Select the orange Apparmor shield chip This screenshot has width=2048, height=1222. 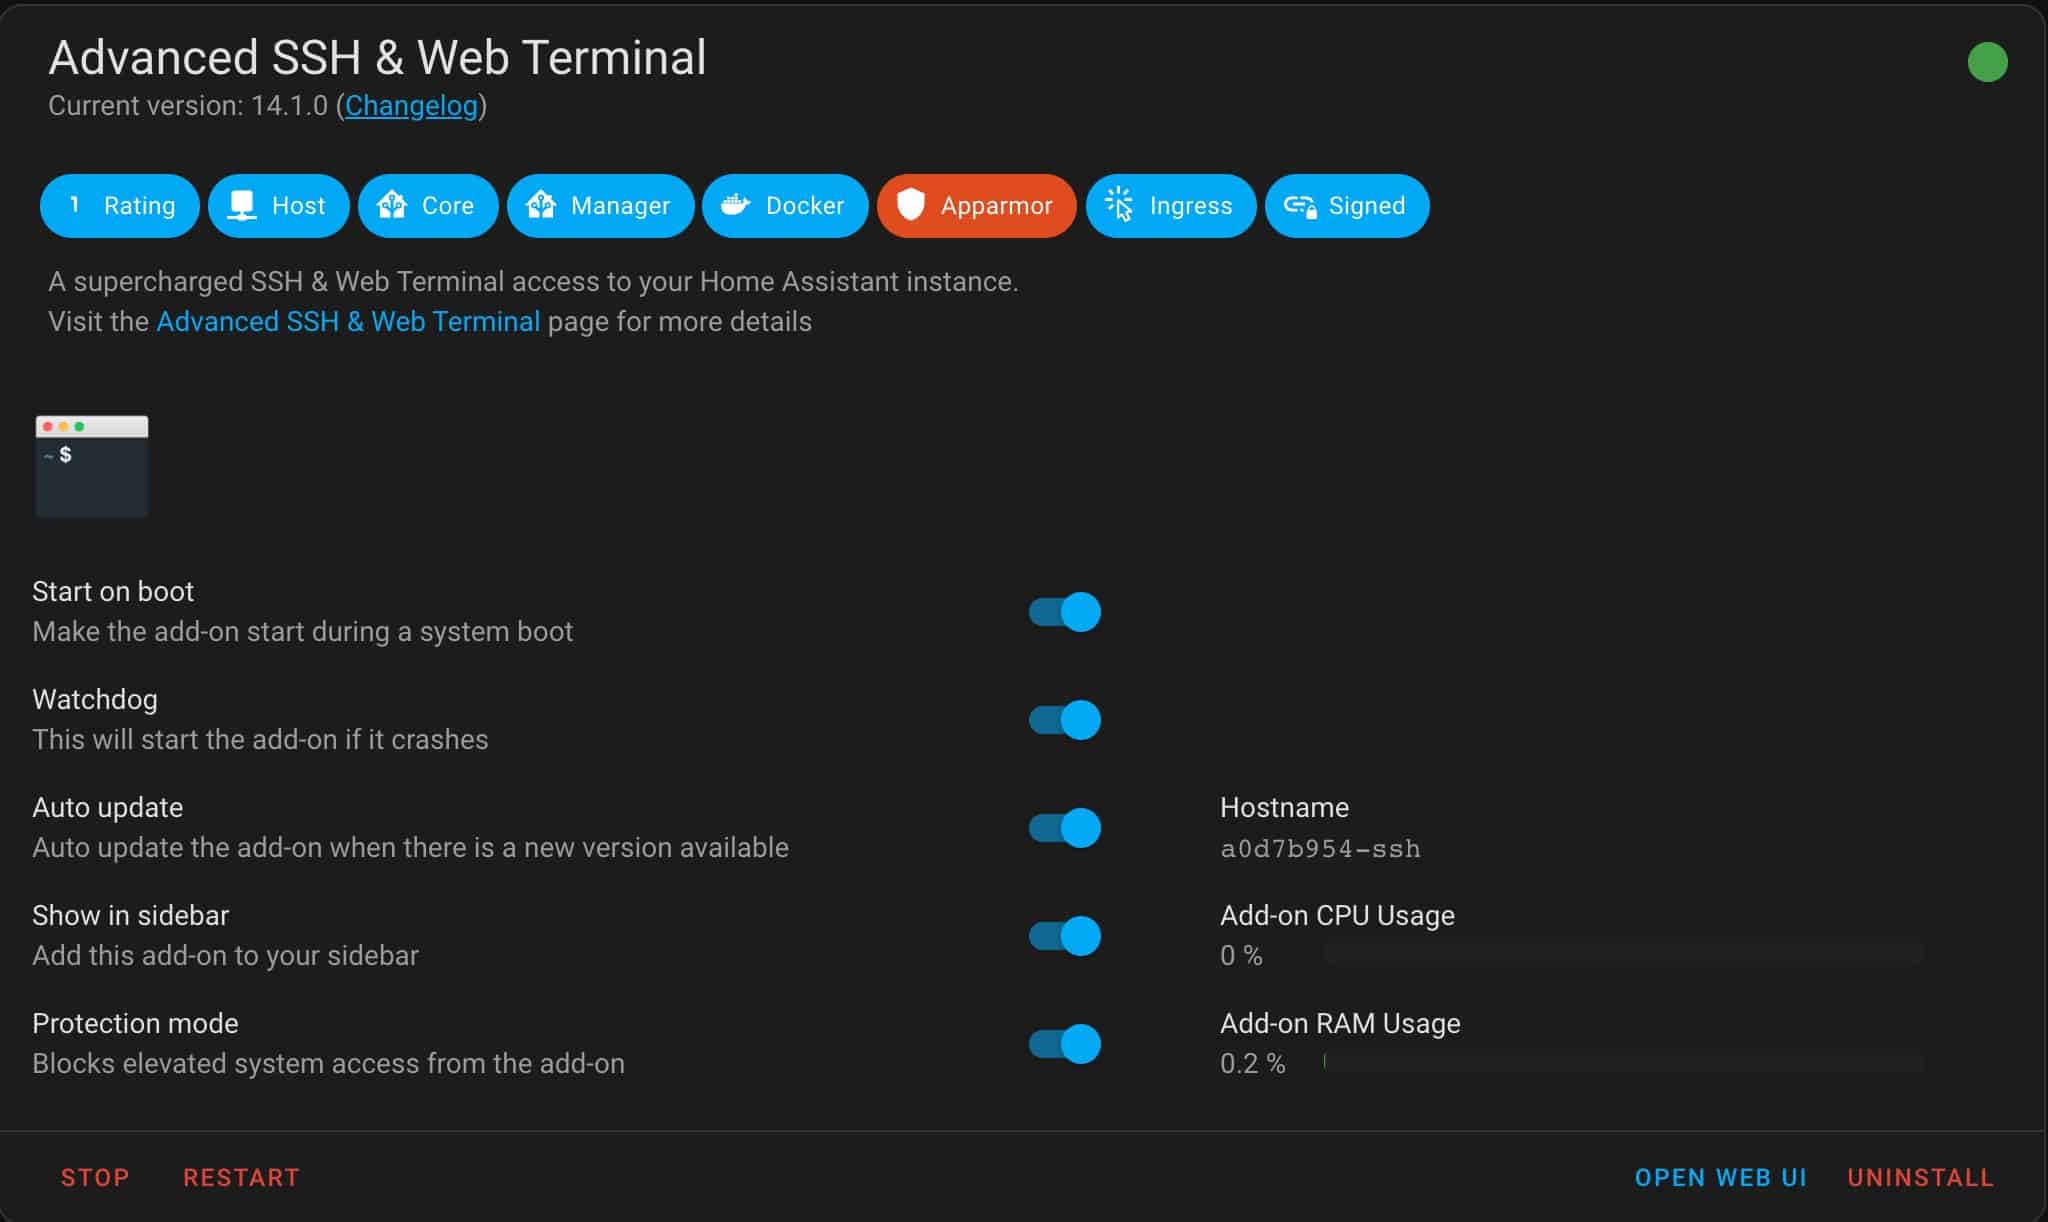point(977,206)
